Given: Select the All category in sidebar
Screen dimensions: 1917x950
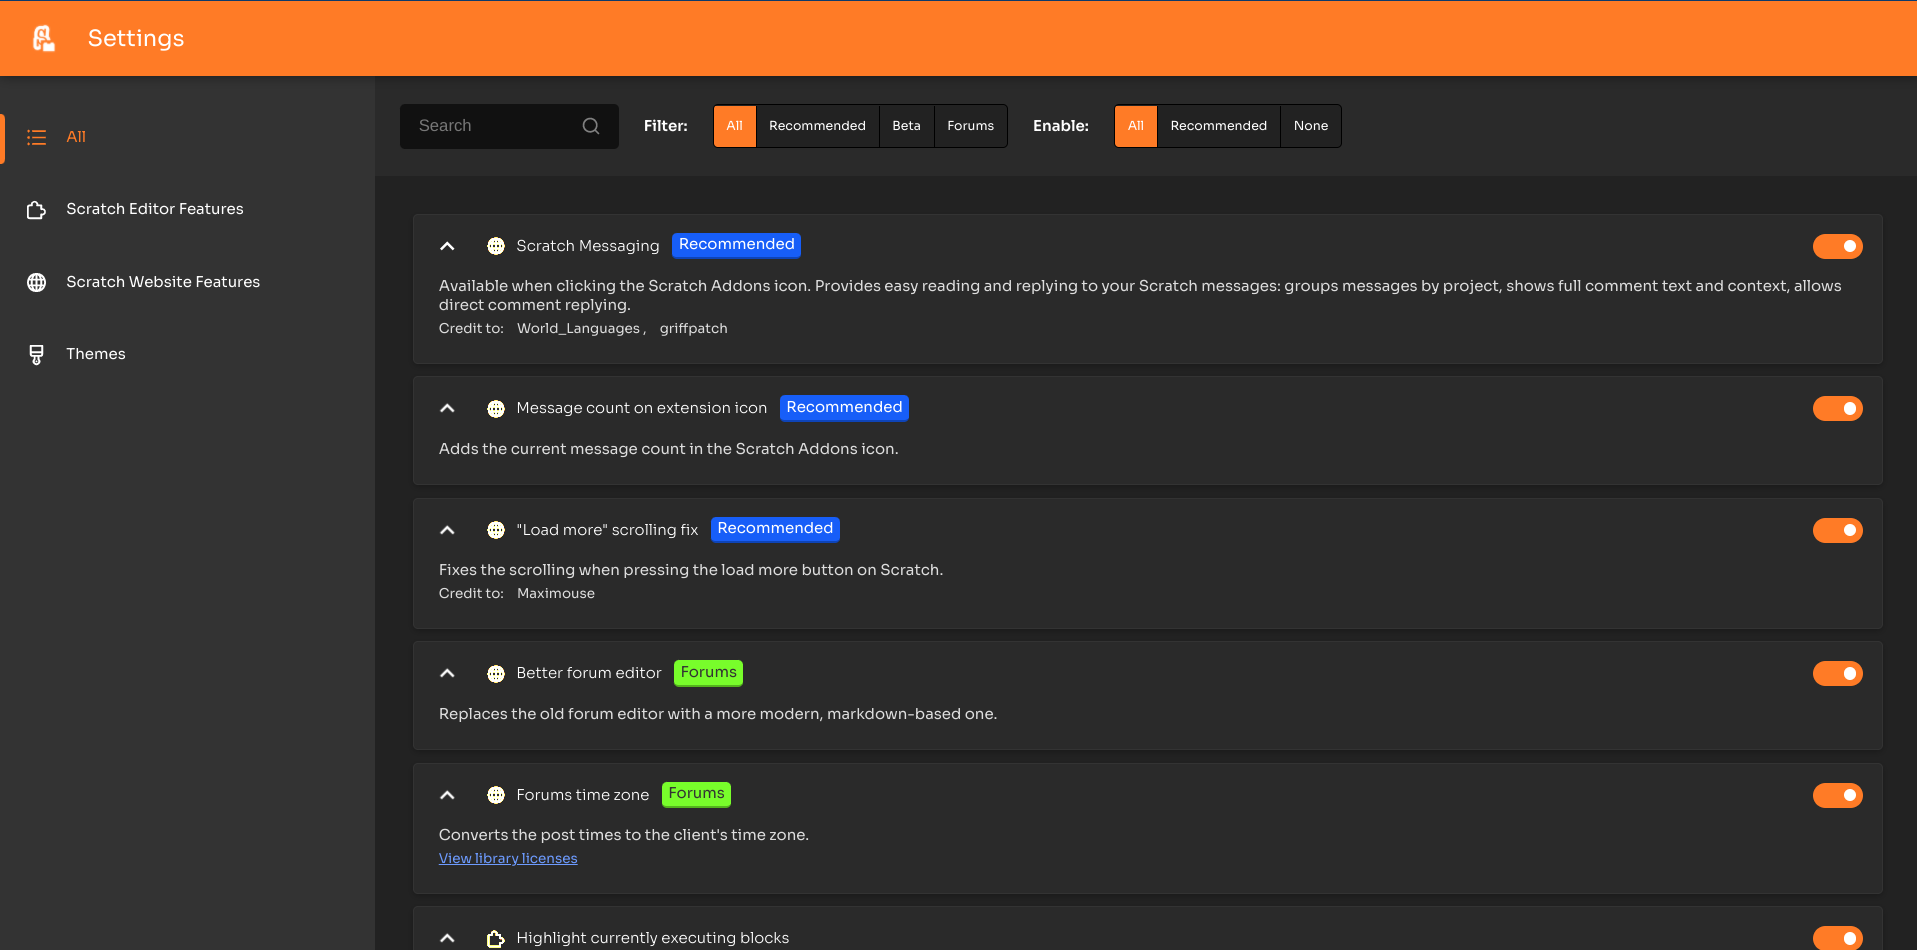Looking at the screenshot, I should (187, 137).
